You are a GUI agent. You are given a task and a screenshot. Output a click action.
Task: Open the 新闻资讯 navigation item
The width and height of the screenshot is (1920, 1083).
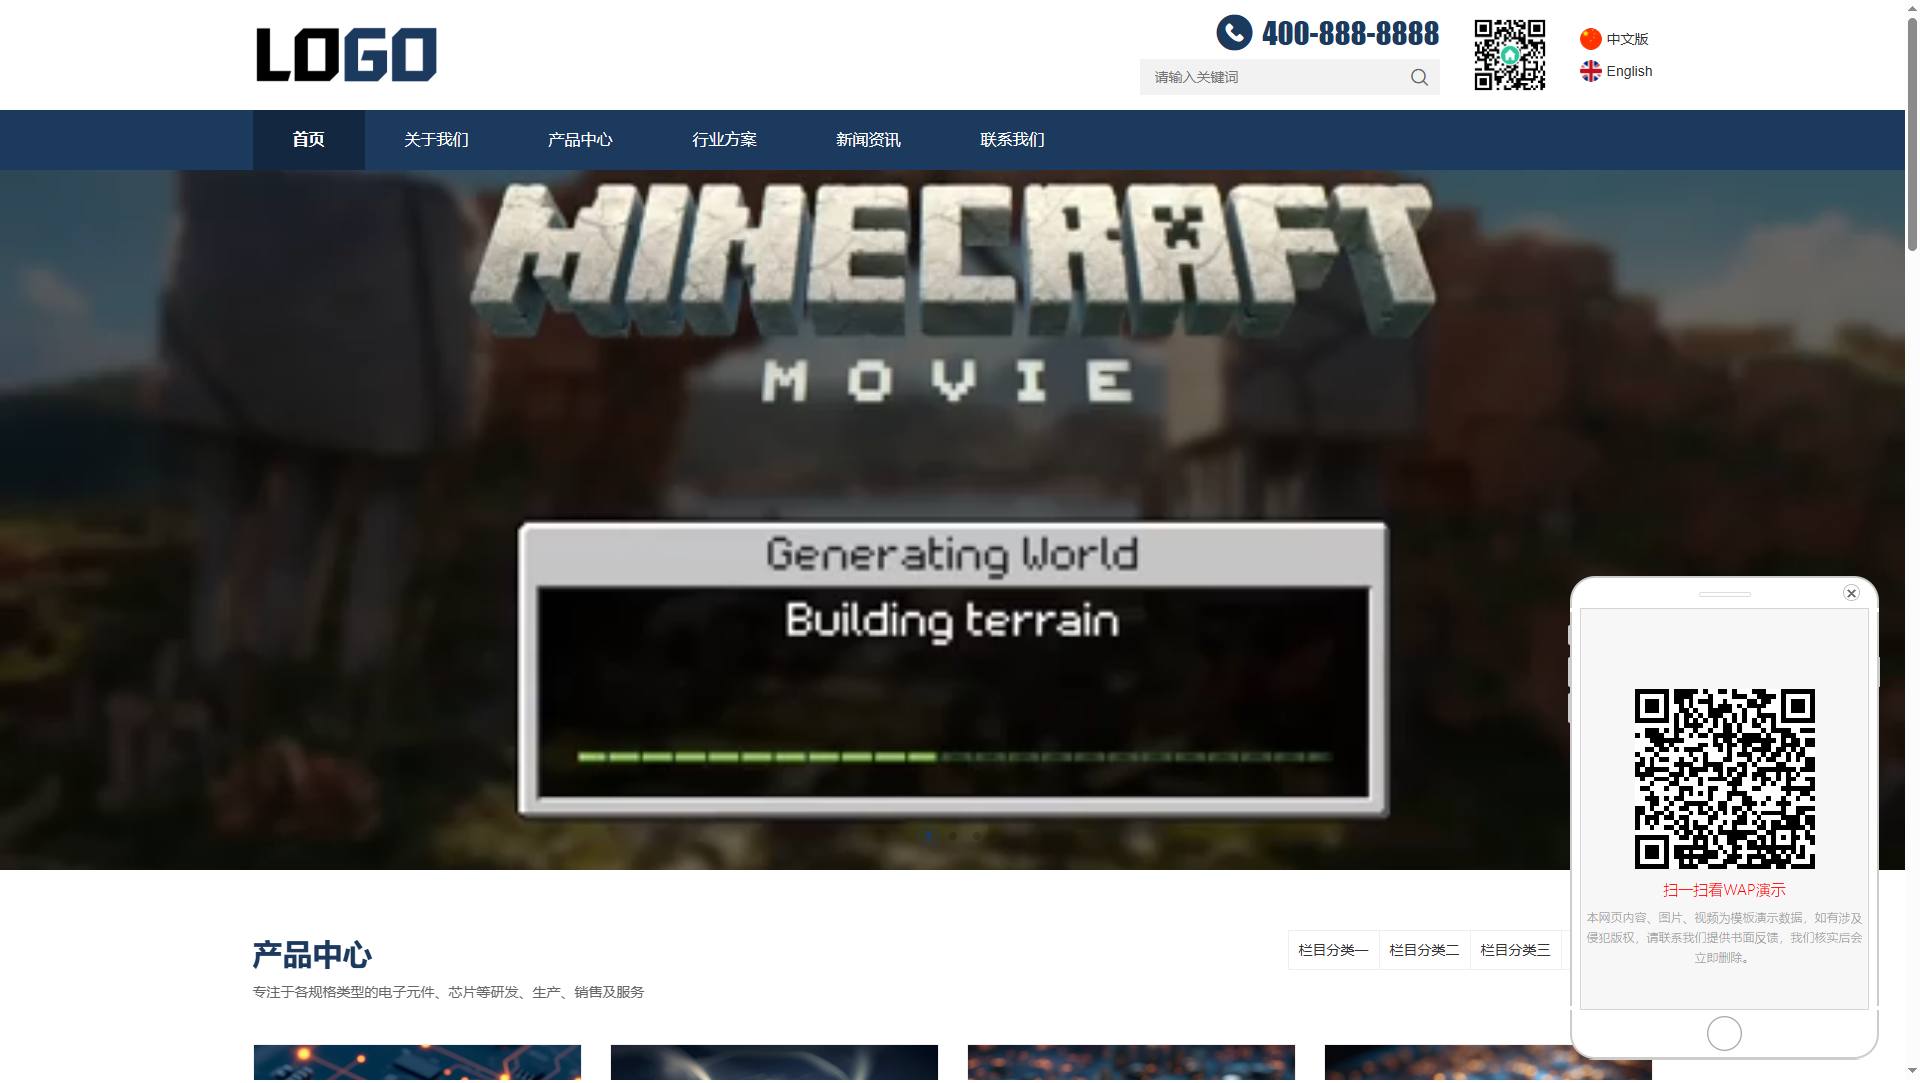pyautogui.click(x=868, y=140)
